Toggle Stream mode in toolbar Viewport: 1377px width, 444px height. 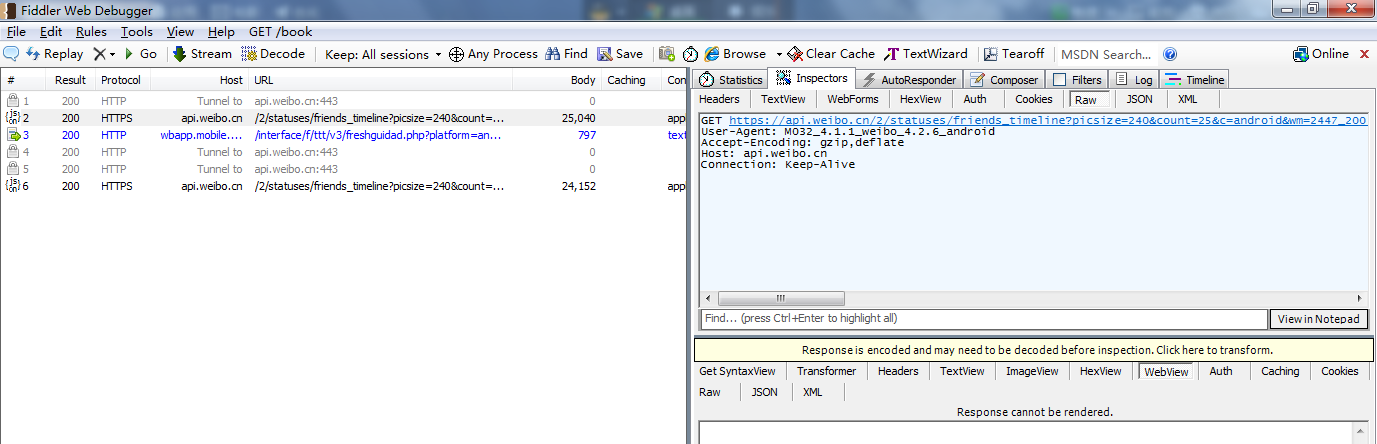(202, 54)
